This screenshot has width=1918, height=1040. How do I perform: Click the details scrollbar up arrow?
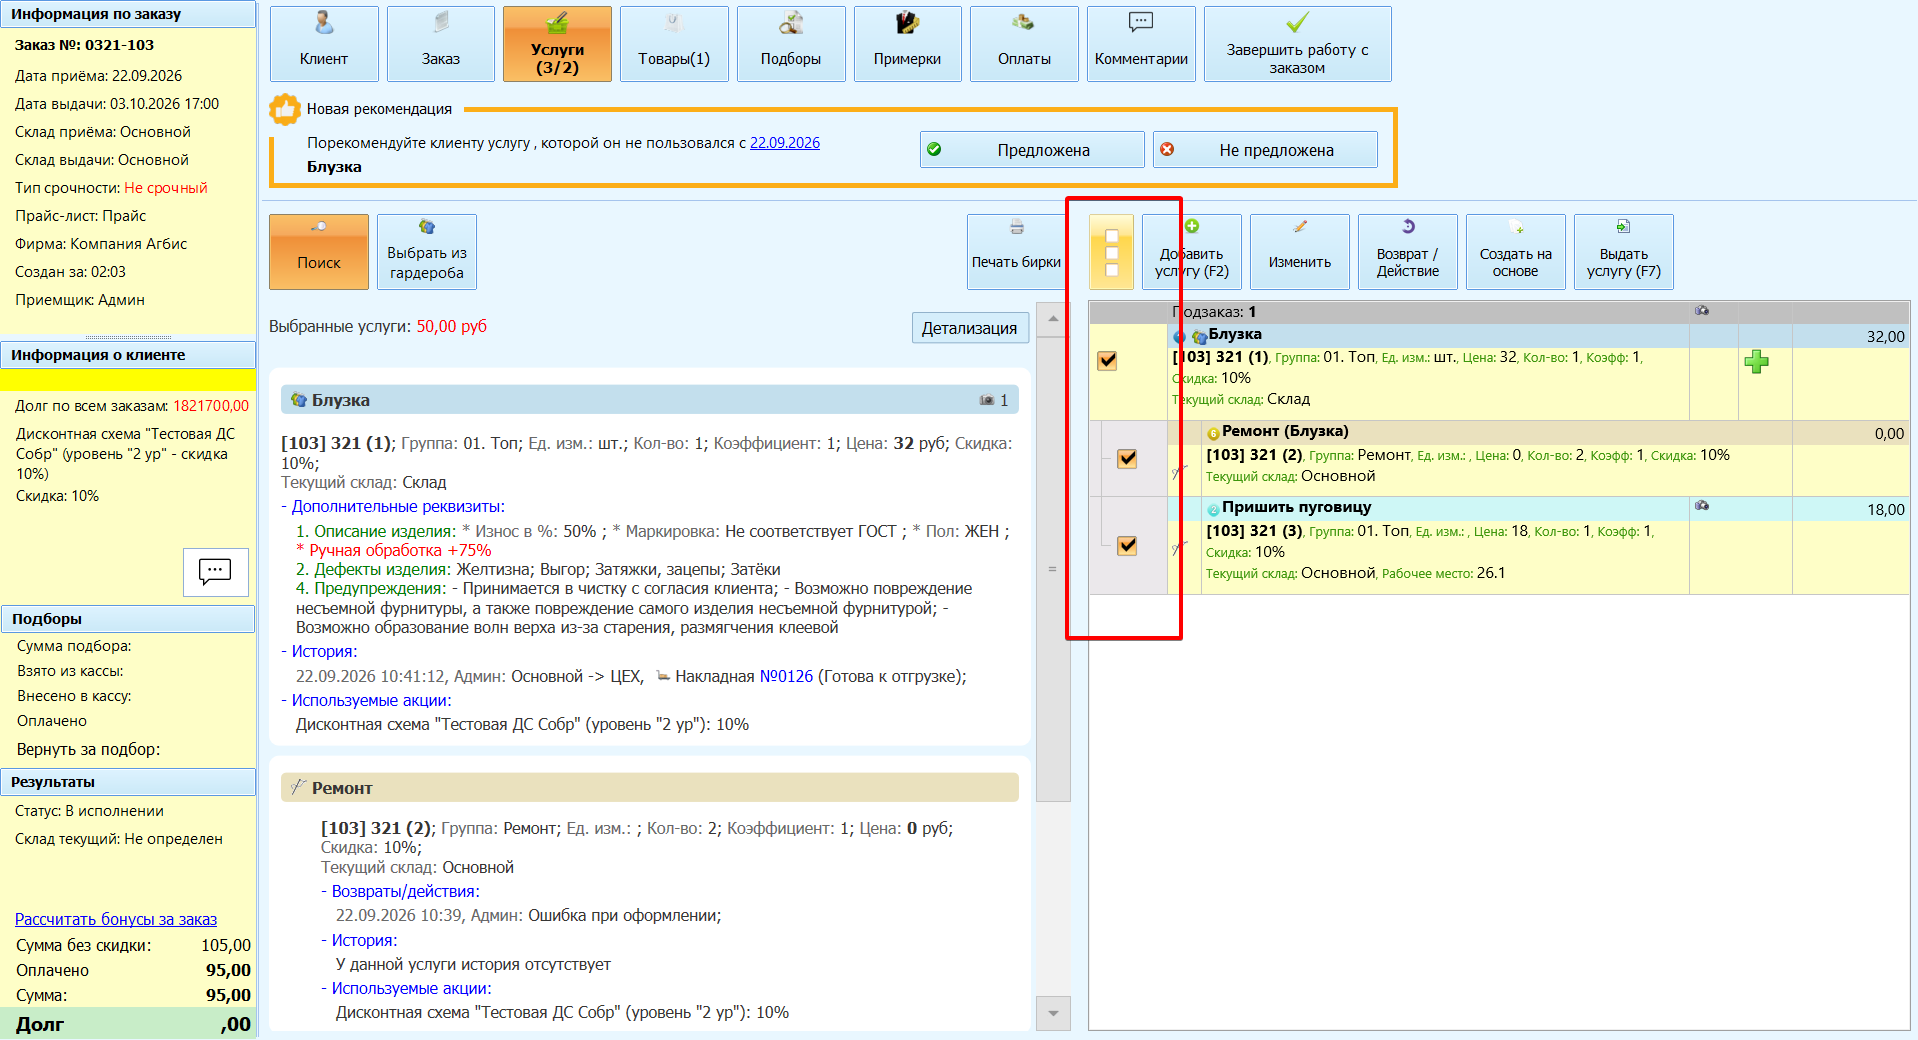1053,319
